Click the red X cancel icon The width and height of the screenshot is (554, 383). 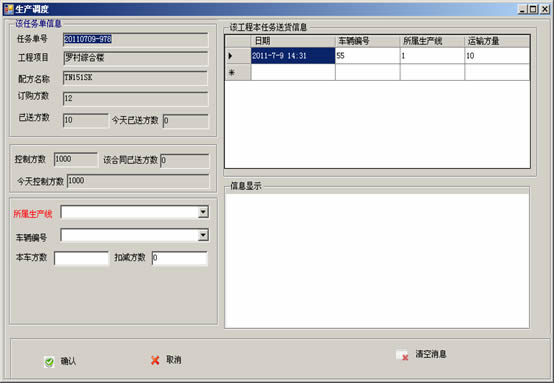click(155, 360)
